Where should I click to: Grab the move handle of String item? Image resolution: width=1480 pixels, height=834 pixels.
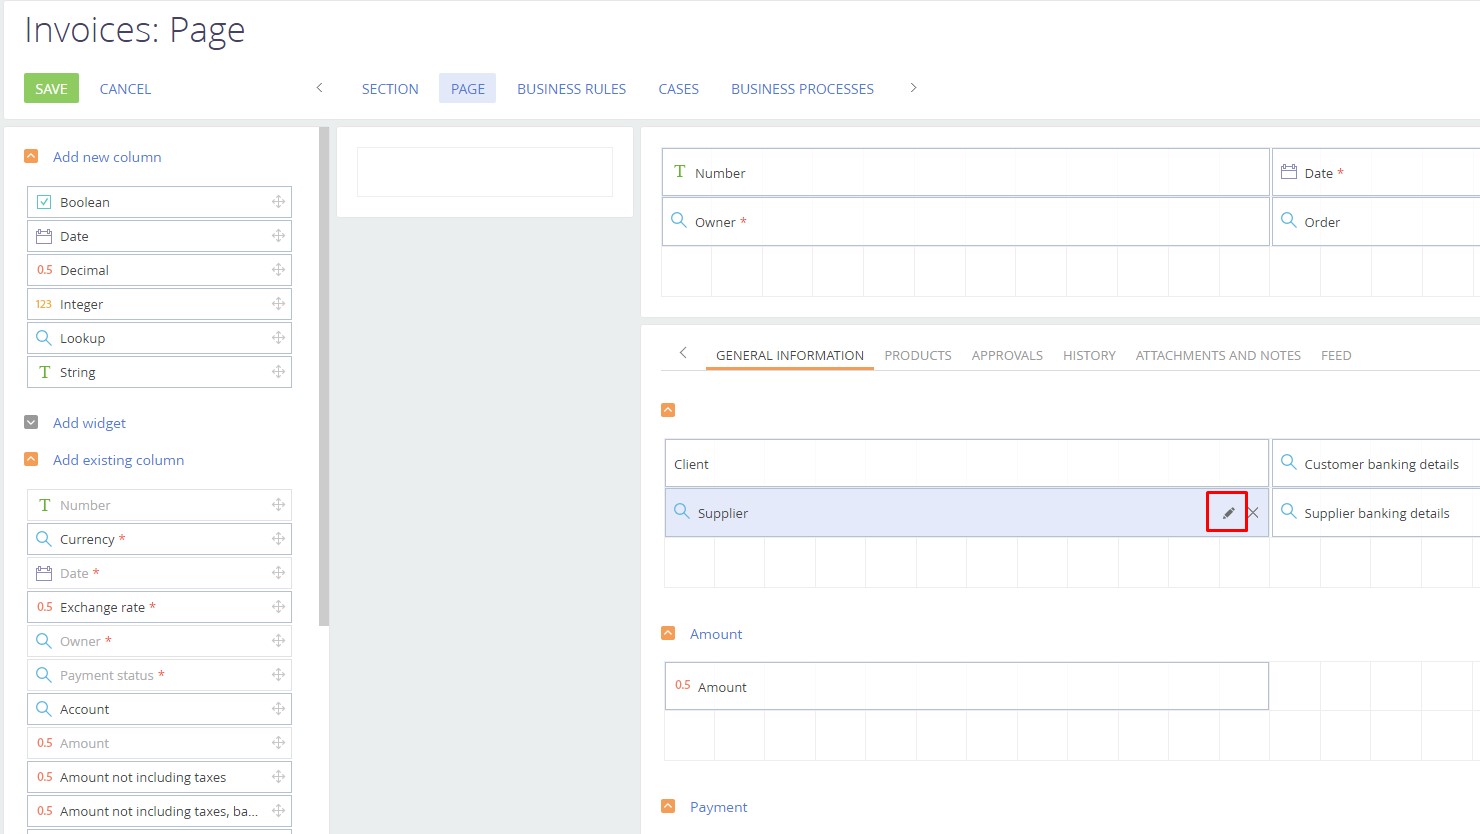[278, 372]
